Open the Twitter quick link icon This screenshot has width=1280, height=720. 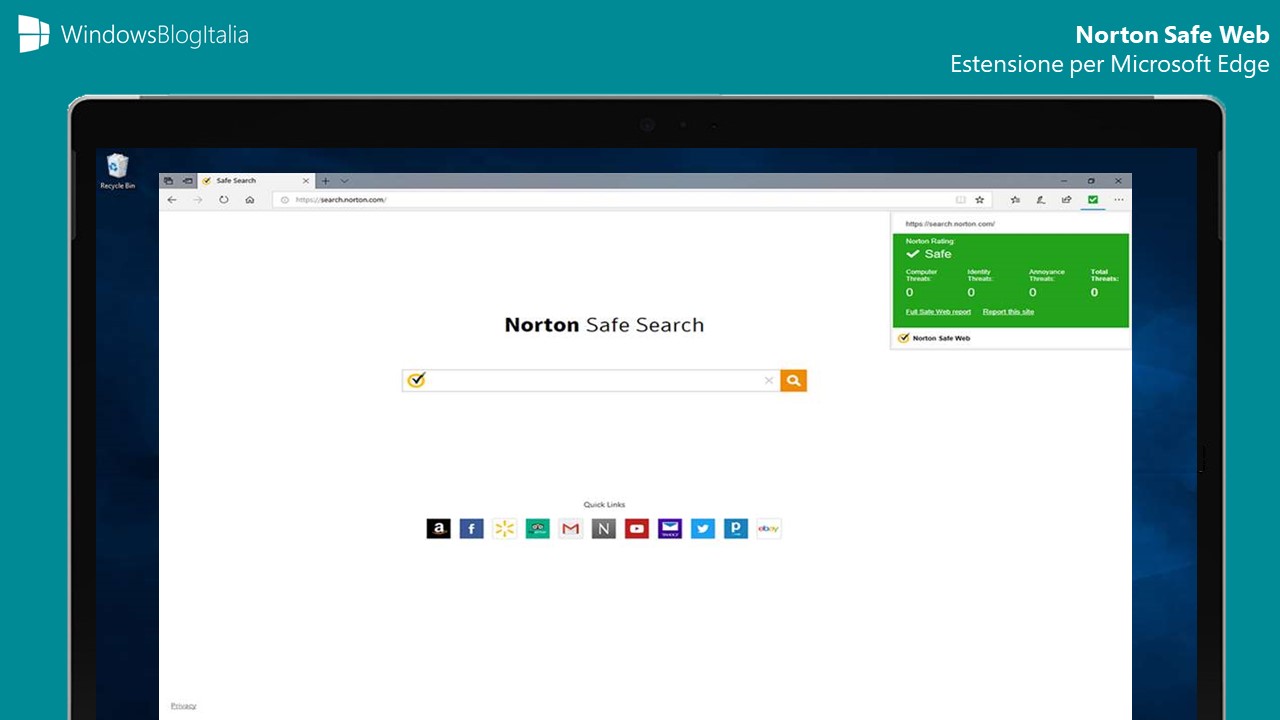point(703,529)
